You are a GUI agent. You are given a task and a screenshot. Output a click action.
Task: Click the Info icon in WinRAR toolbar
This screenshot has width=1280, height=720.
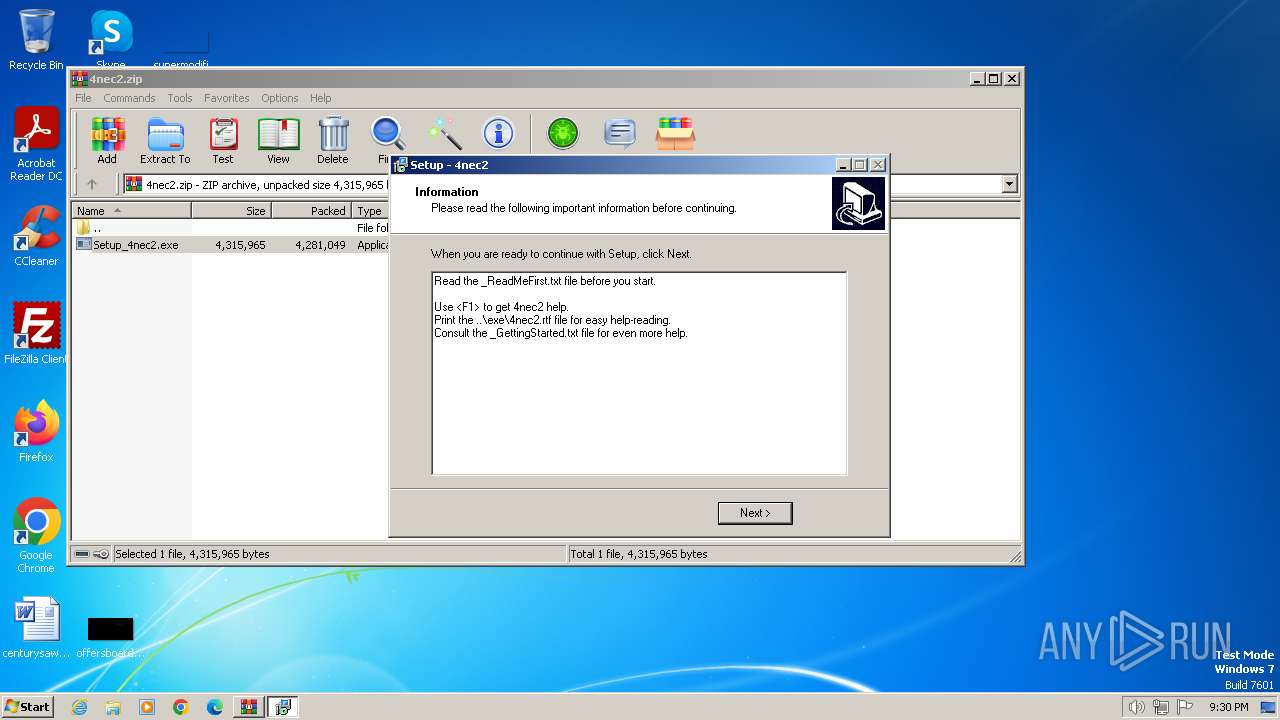498,133
